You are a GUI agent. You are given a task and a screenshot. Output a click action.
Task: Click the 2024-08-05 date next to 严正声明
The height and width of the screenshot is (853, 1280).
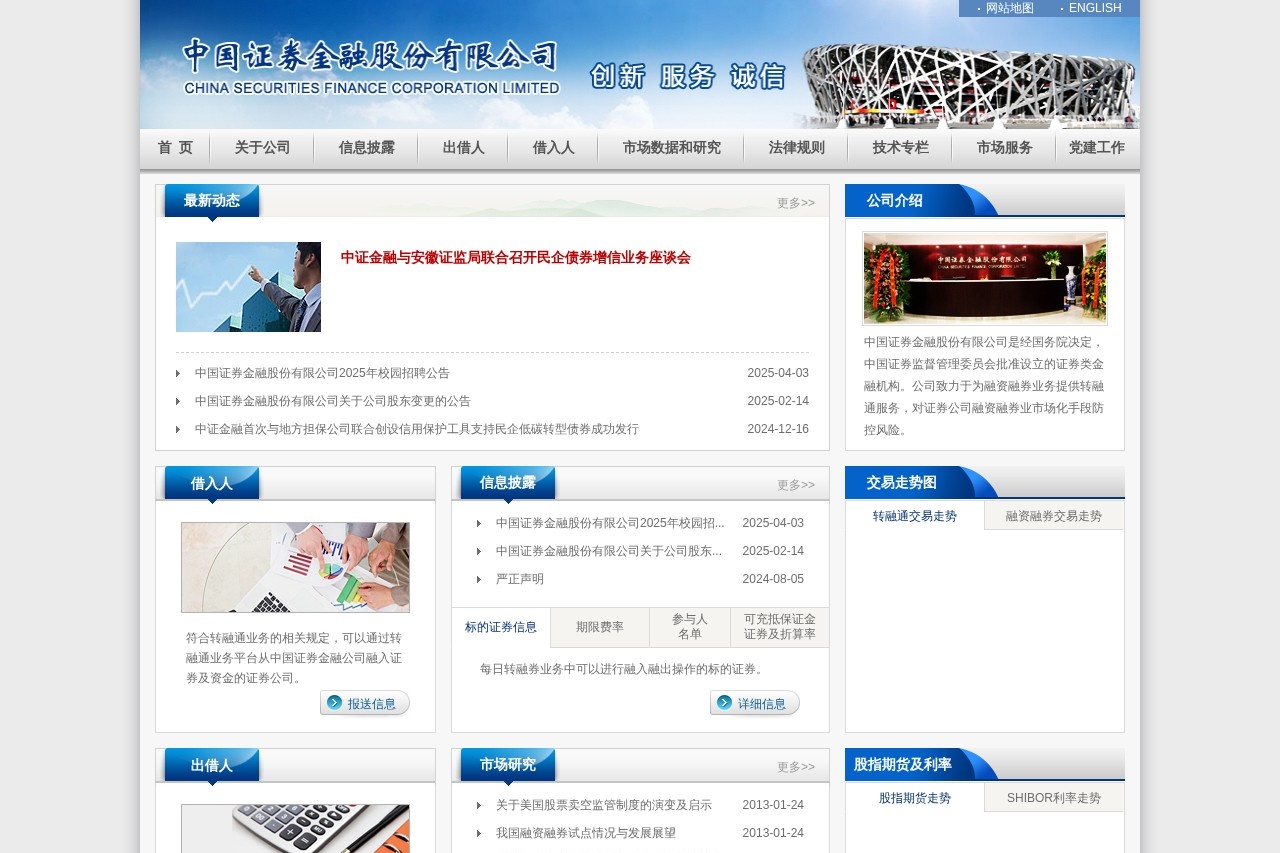(773, 579)
